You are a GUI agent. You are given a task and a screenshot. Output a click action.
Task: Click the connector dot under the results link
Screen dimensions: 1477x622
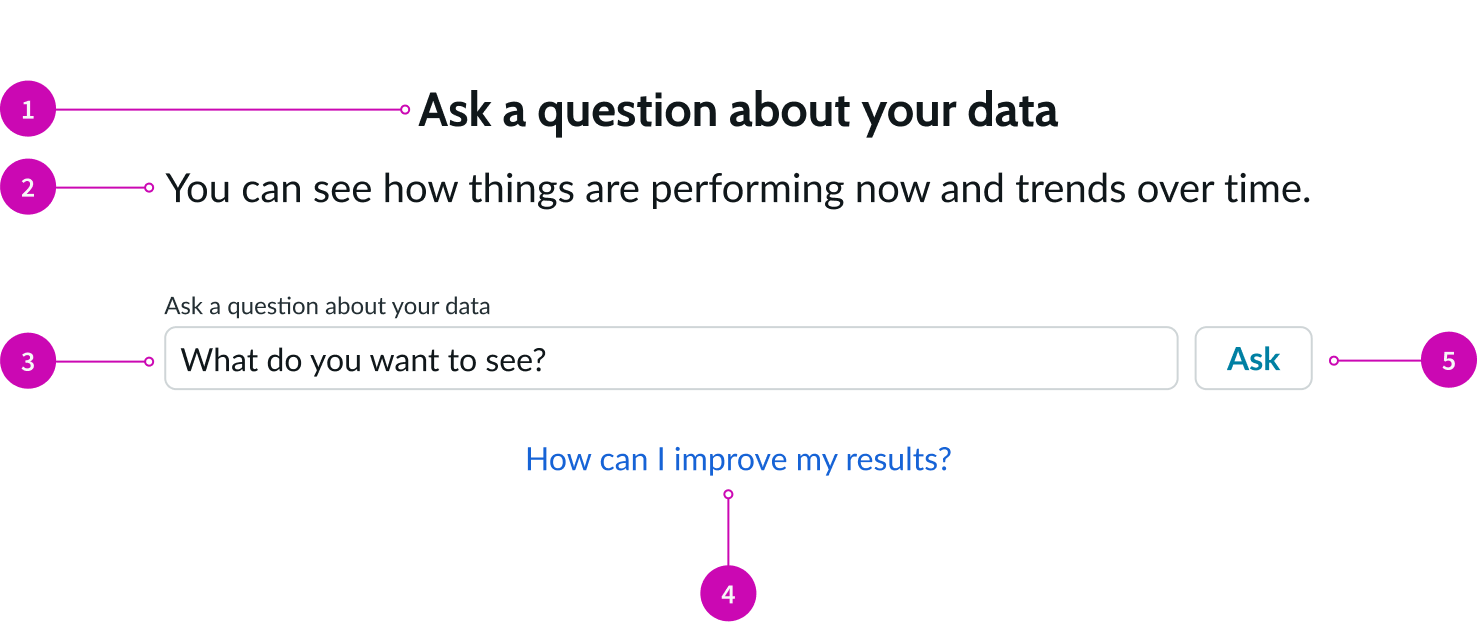[729, 492]
